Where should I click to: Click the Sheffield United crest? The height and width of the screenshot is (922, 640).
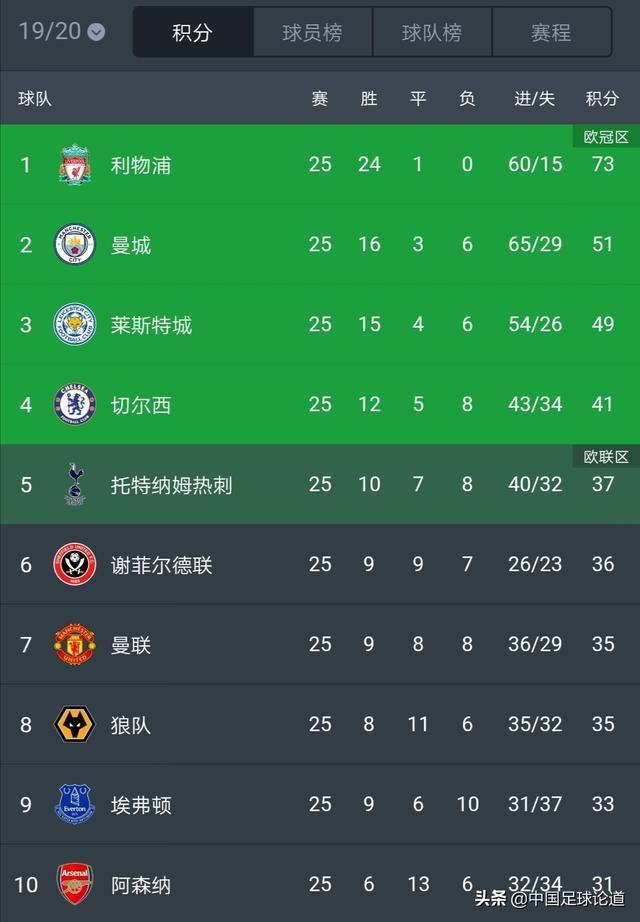click(x=75, y=564)
